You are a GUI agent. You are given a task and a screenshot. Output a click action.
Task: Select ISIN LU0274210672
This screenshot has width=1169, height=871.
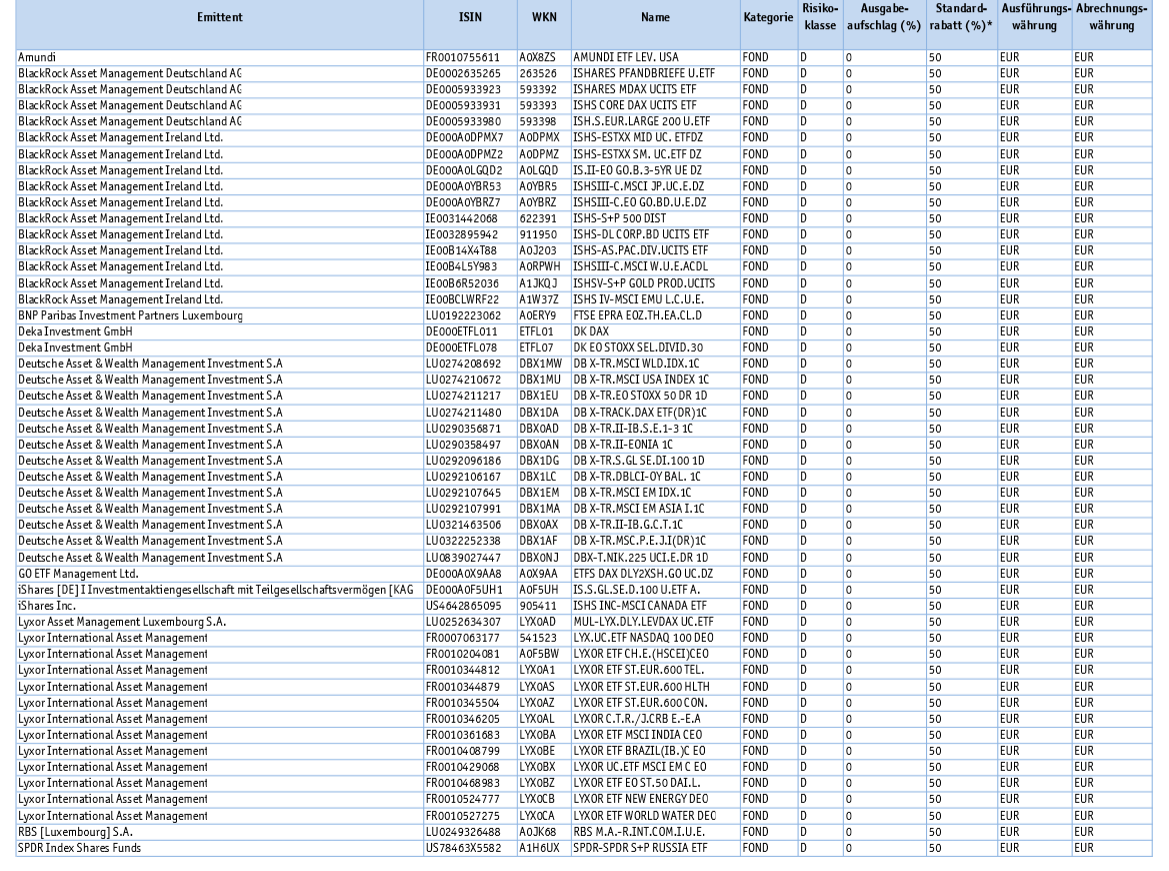(470, 380)
